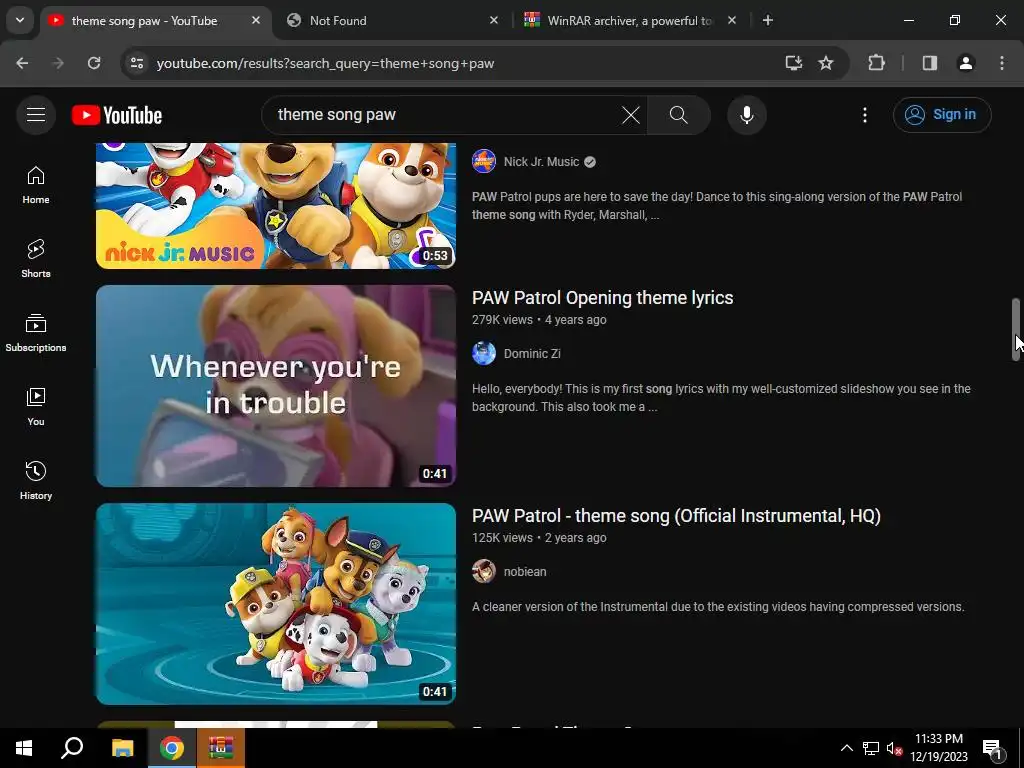This screenshot has height=768, width=1024.
Task: Clear the search box with the X icon
Action: 630,115
